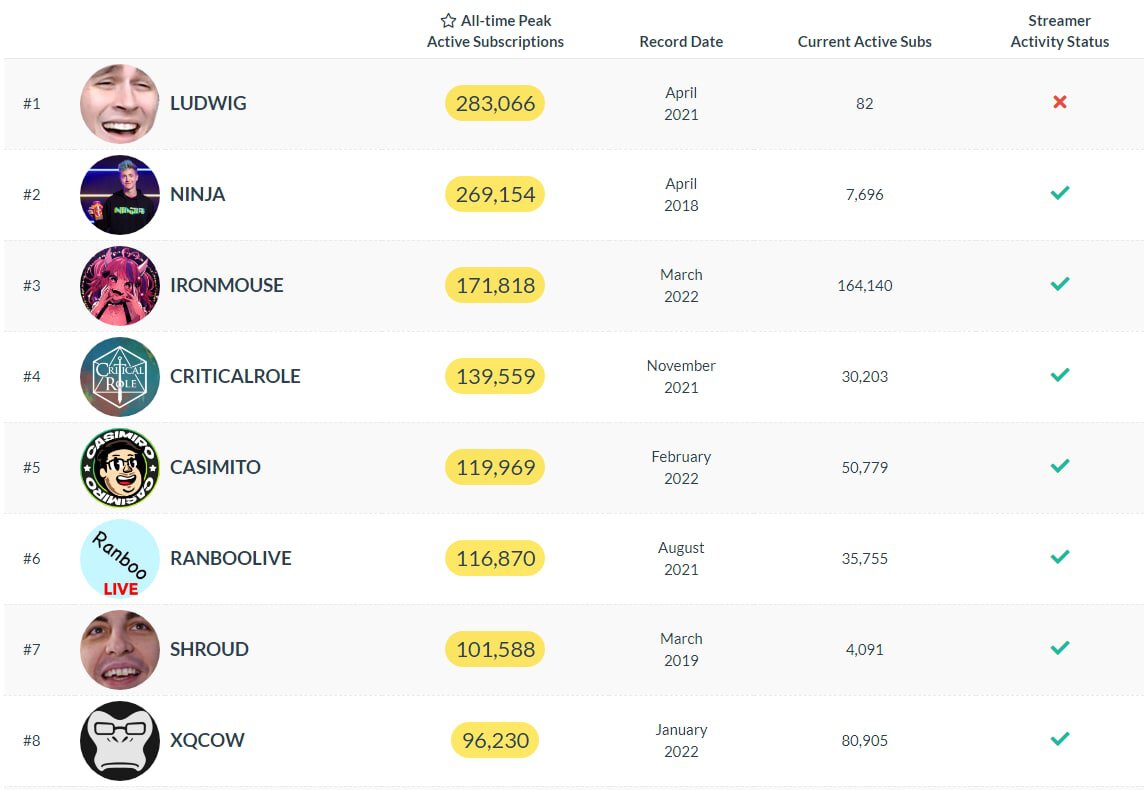Select Shroud's face avatar
1147x790 pixels.
pos(120,650)
